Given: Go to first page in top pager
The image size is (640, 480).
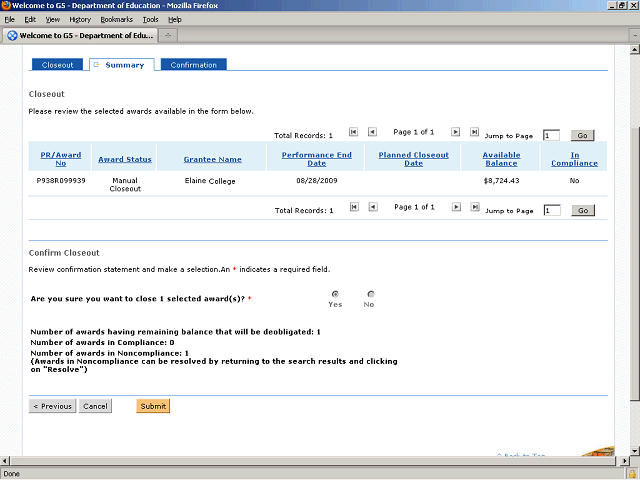Looking at the screenshot, I should pyautogui.click(x=353, y=132).
